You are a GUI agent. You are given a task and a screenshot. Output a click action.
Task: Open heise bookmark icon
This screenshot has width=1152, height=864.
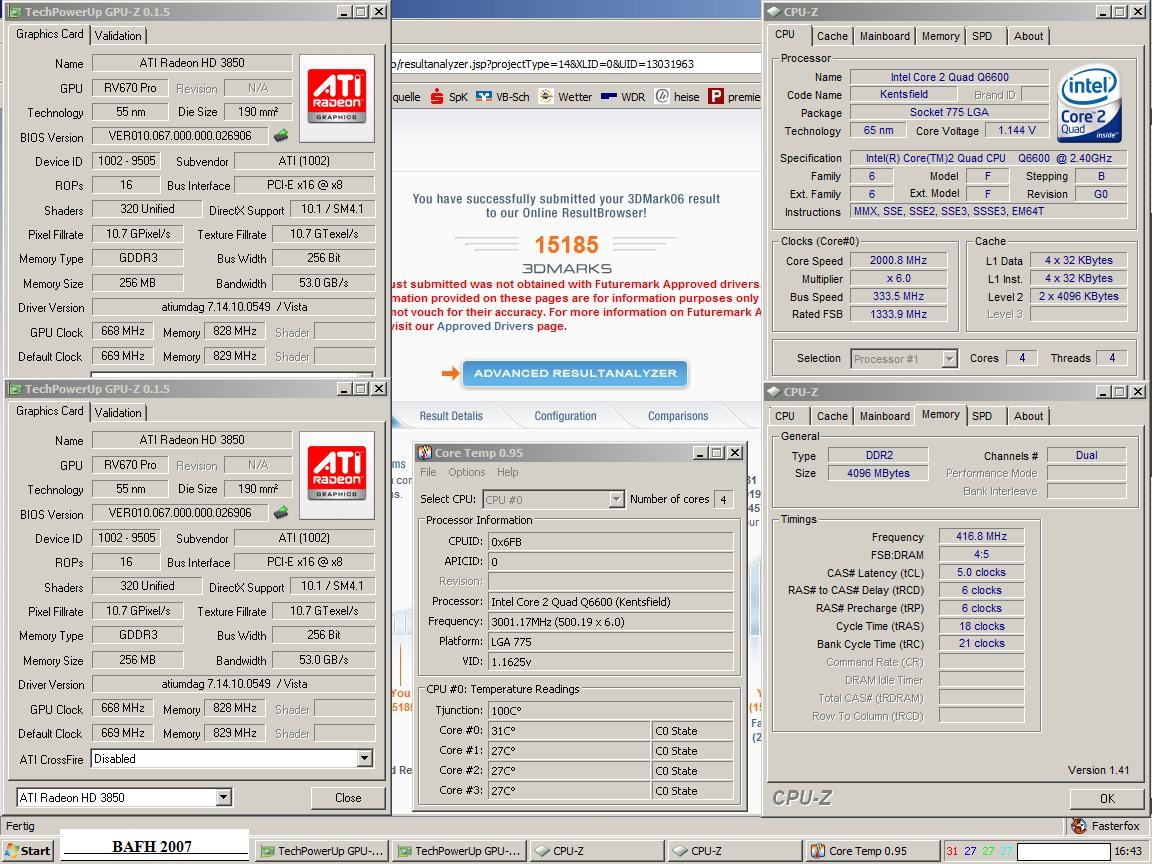pos(662,96)
